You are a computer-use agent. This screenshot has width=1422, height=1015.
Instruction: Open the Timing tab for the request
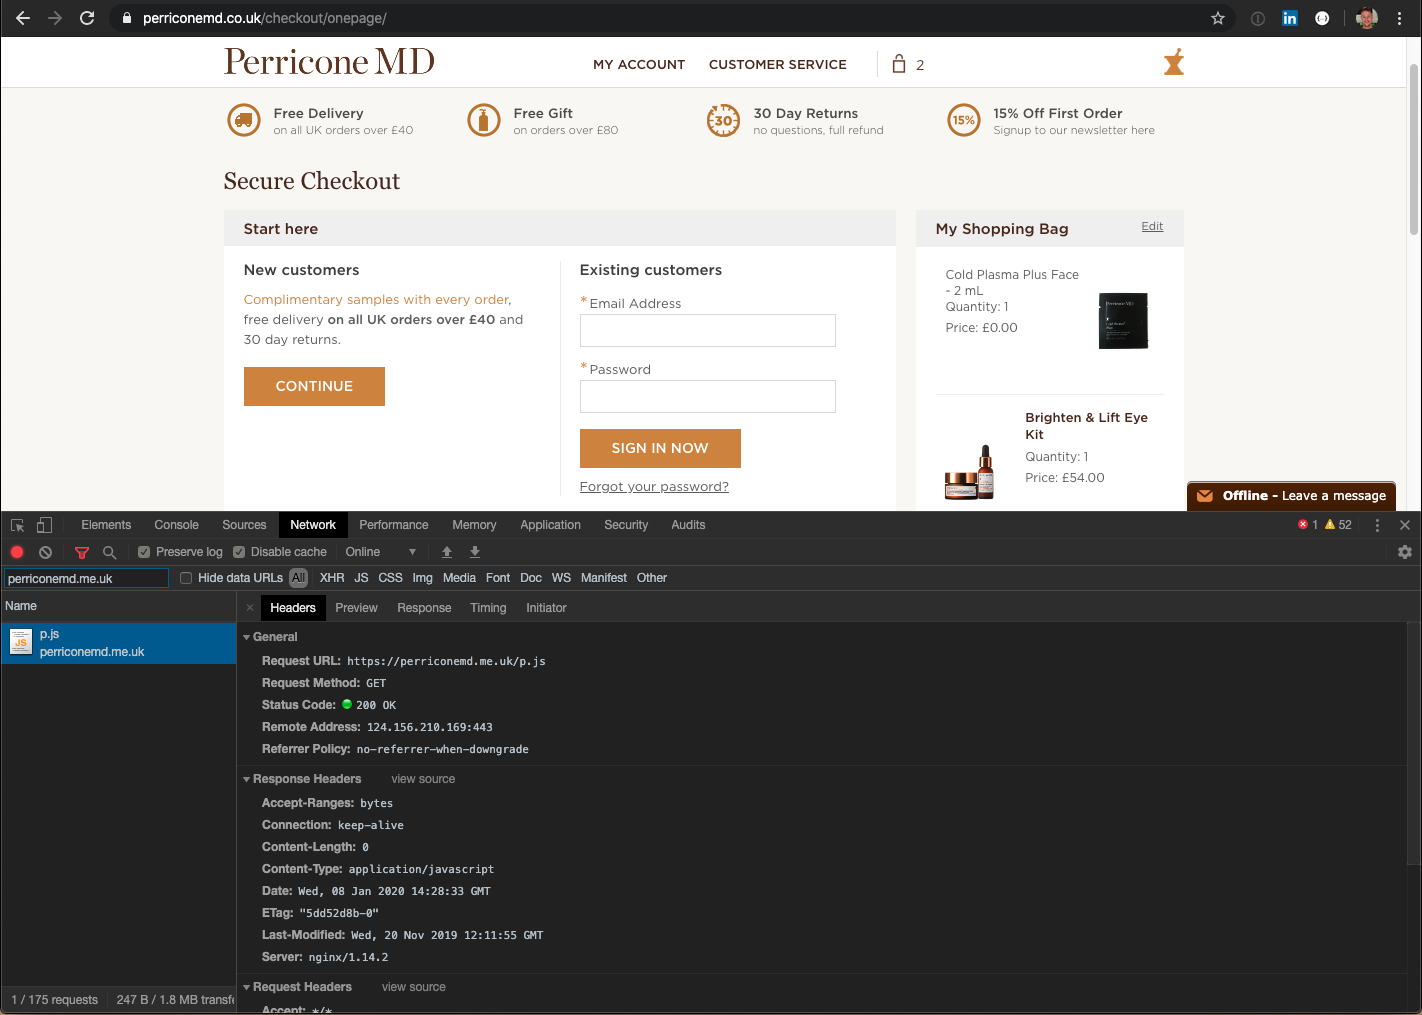click(488, 608)
